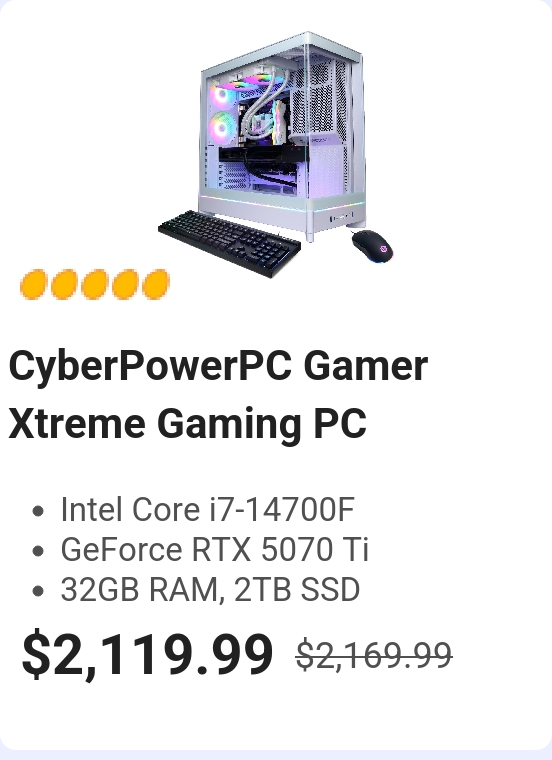Select the GeForce RTX 5070 Ti spec
The image size is (552, 760).
[x=215, y=549]
